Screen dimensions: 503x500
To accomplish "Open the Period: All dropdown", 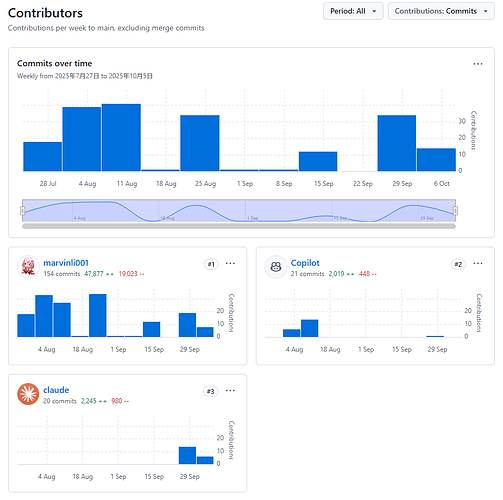I will pyautogui.click(x=353, y=11).
